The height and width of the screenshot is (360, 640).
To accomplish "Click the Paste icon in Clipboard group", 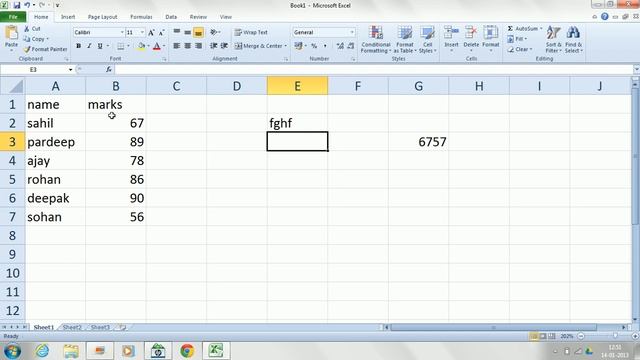I will pos(11,33).
